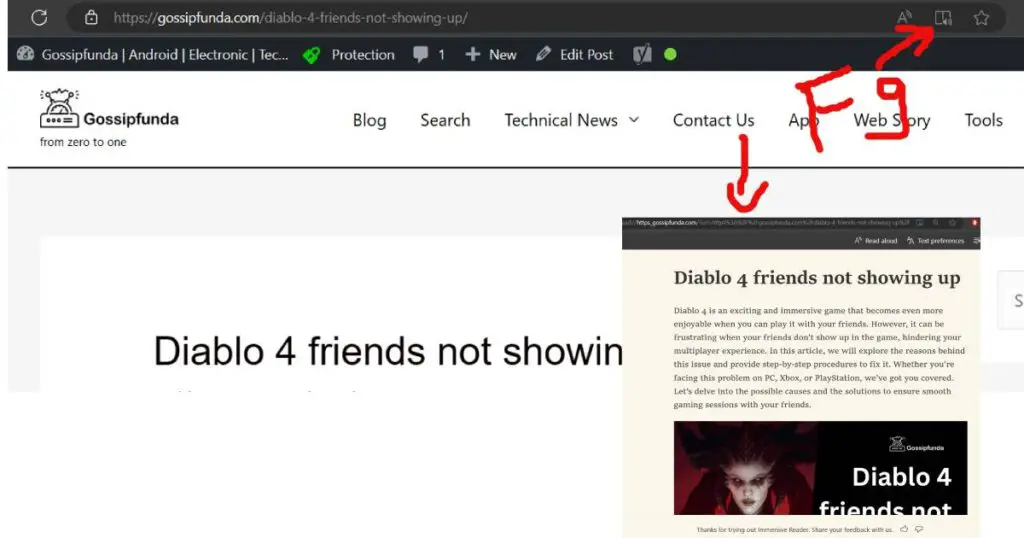This screenshot has height=538, width=1024.
Task: Click Gossipfunda site title text
Action: [131, 119]
